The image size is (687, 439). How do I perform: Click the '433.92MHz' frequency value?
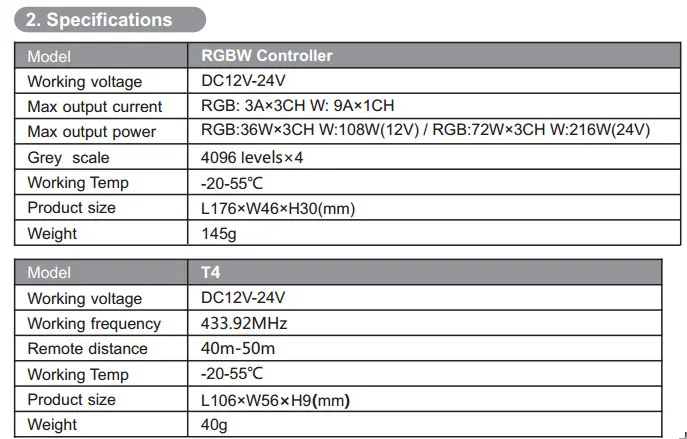246,323
